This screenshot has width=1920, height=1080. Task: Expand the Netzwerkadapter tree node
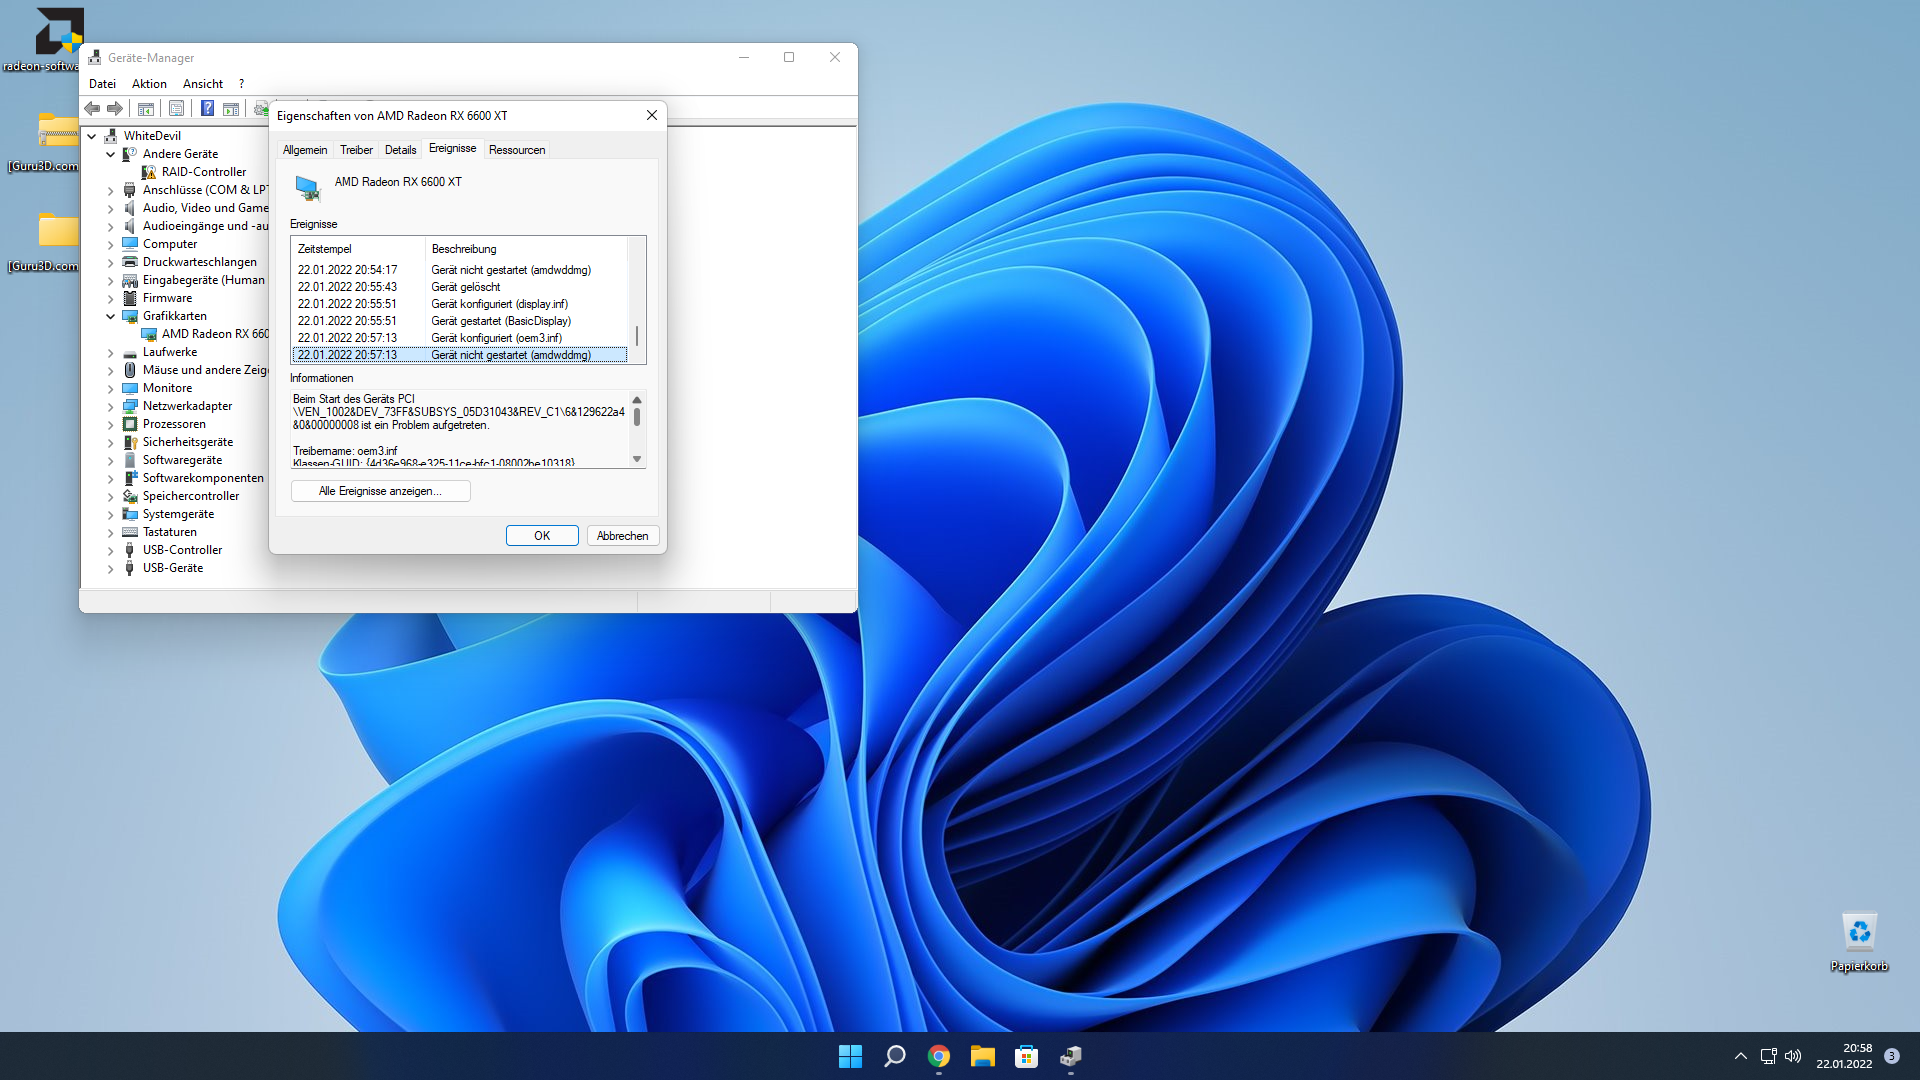[111, 406]
